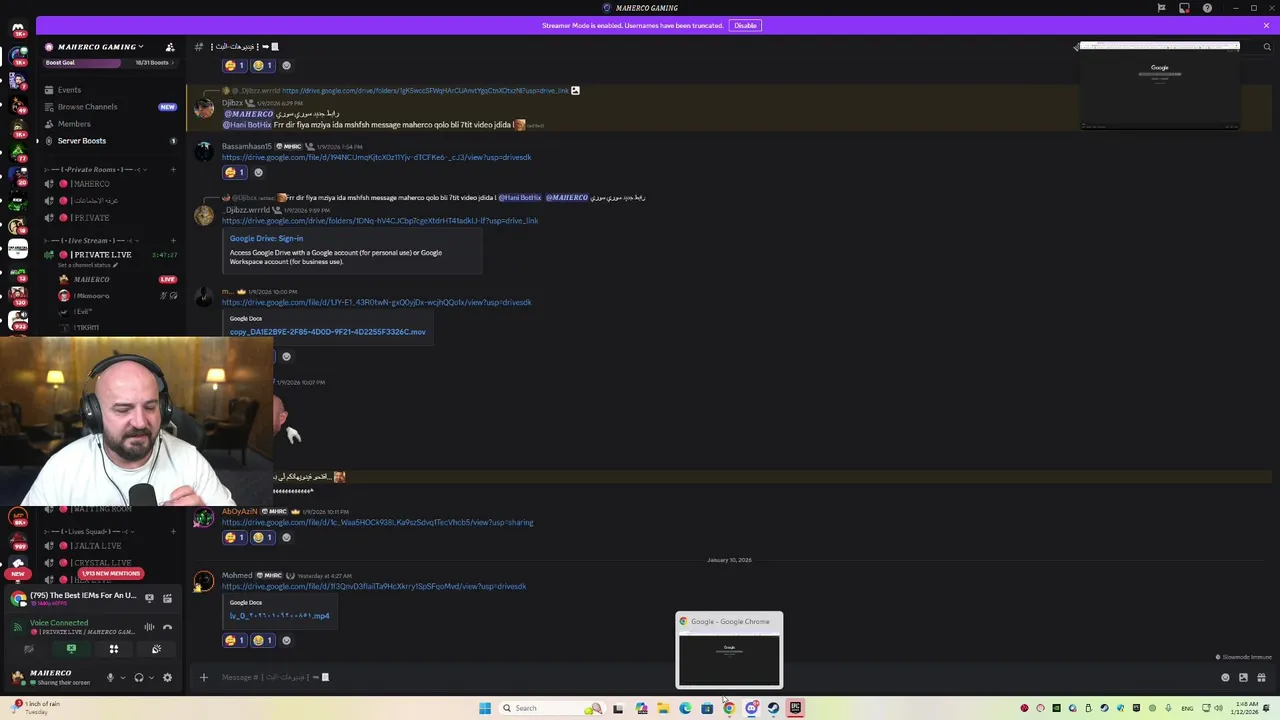Click the taskbar Search box

pyautogui.click(x=550, y=708)
